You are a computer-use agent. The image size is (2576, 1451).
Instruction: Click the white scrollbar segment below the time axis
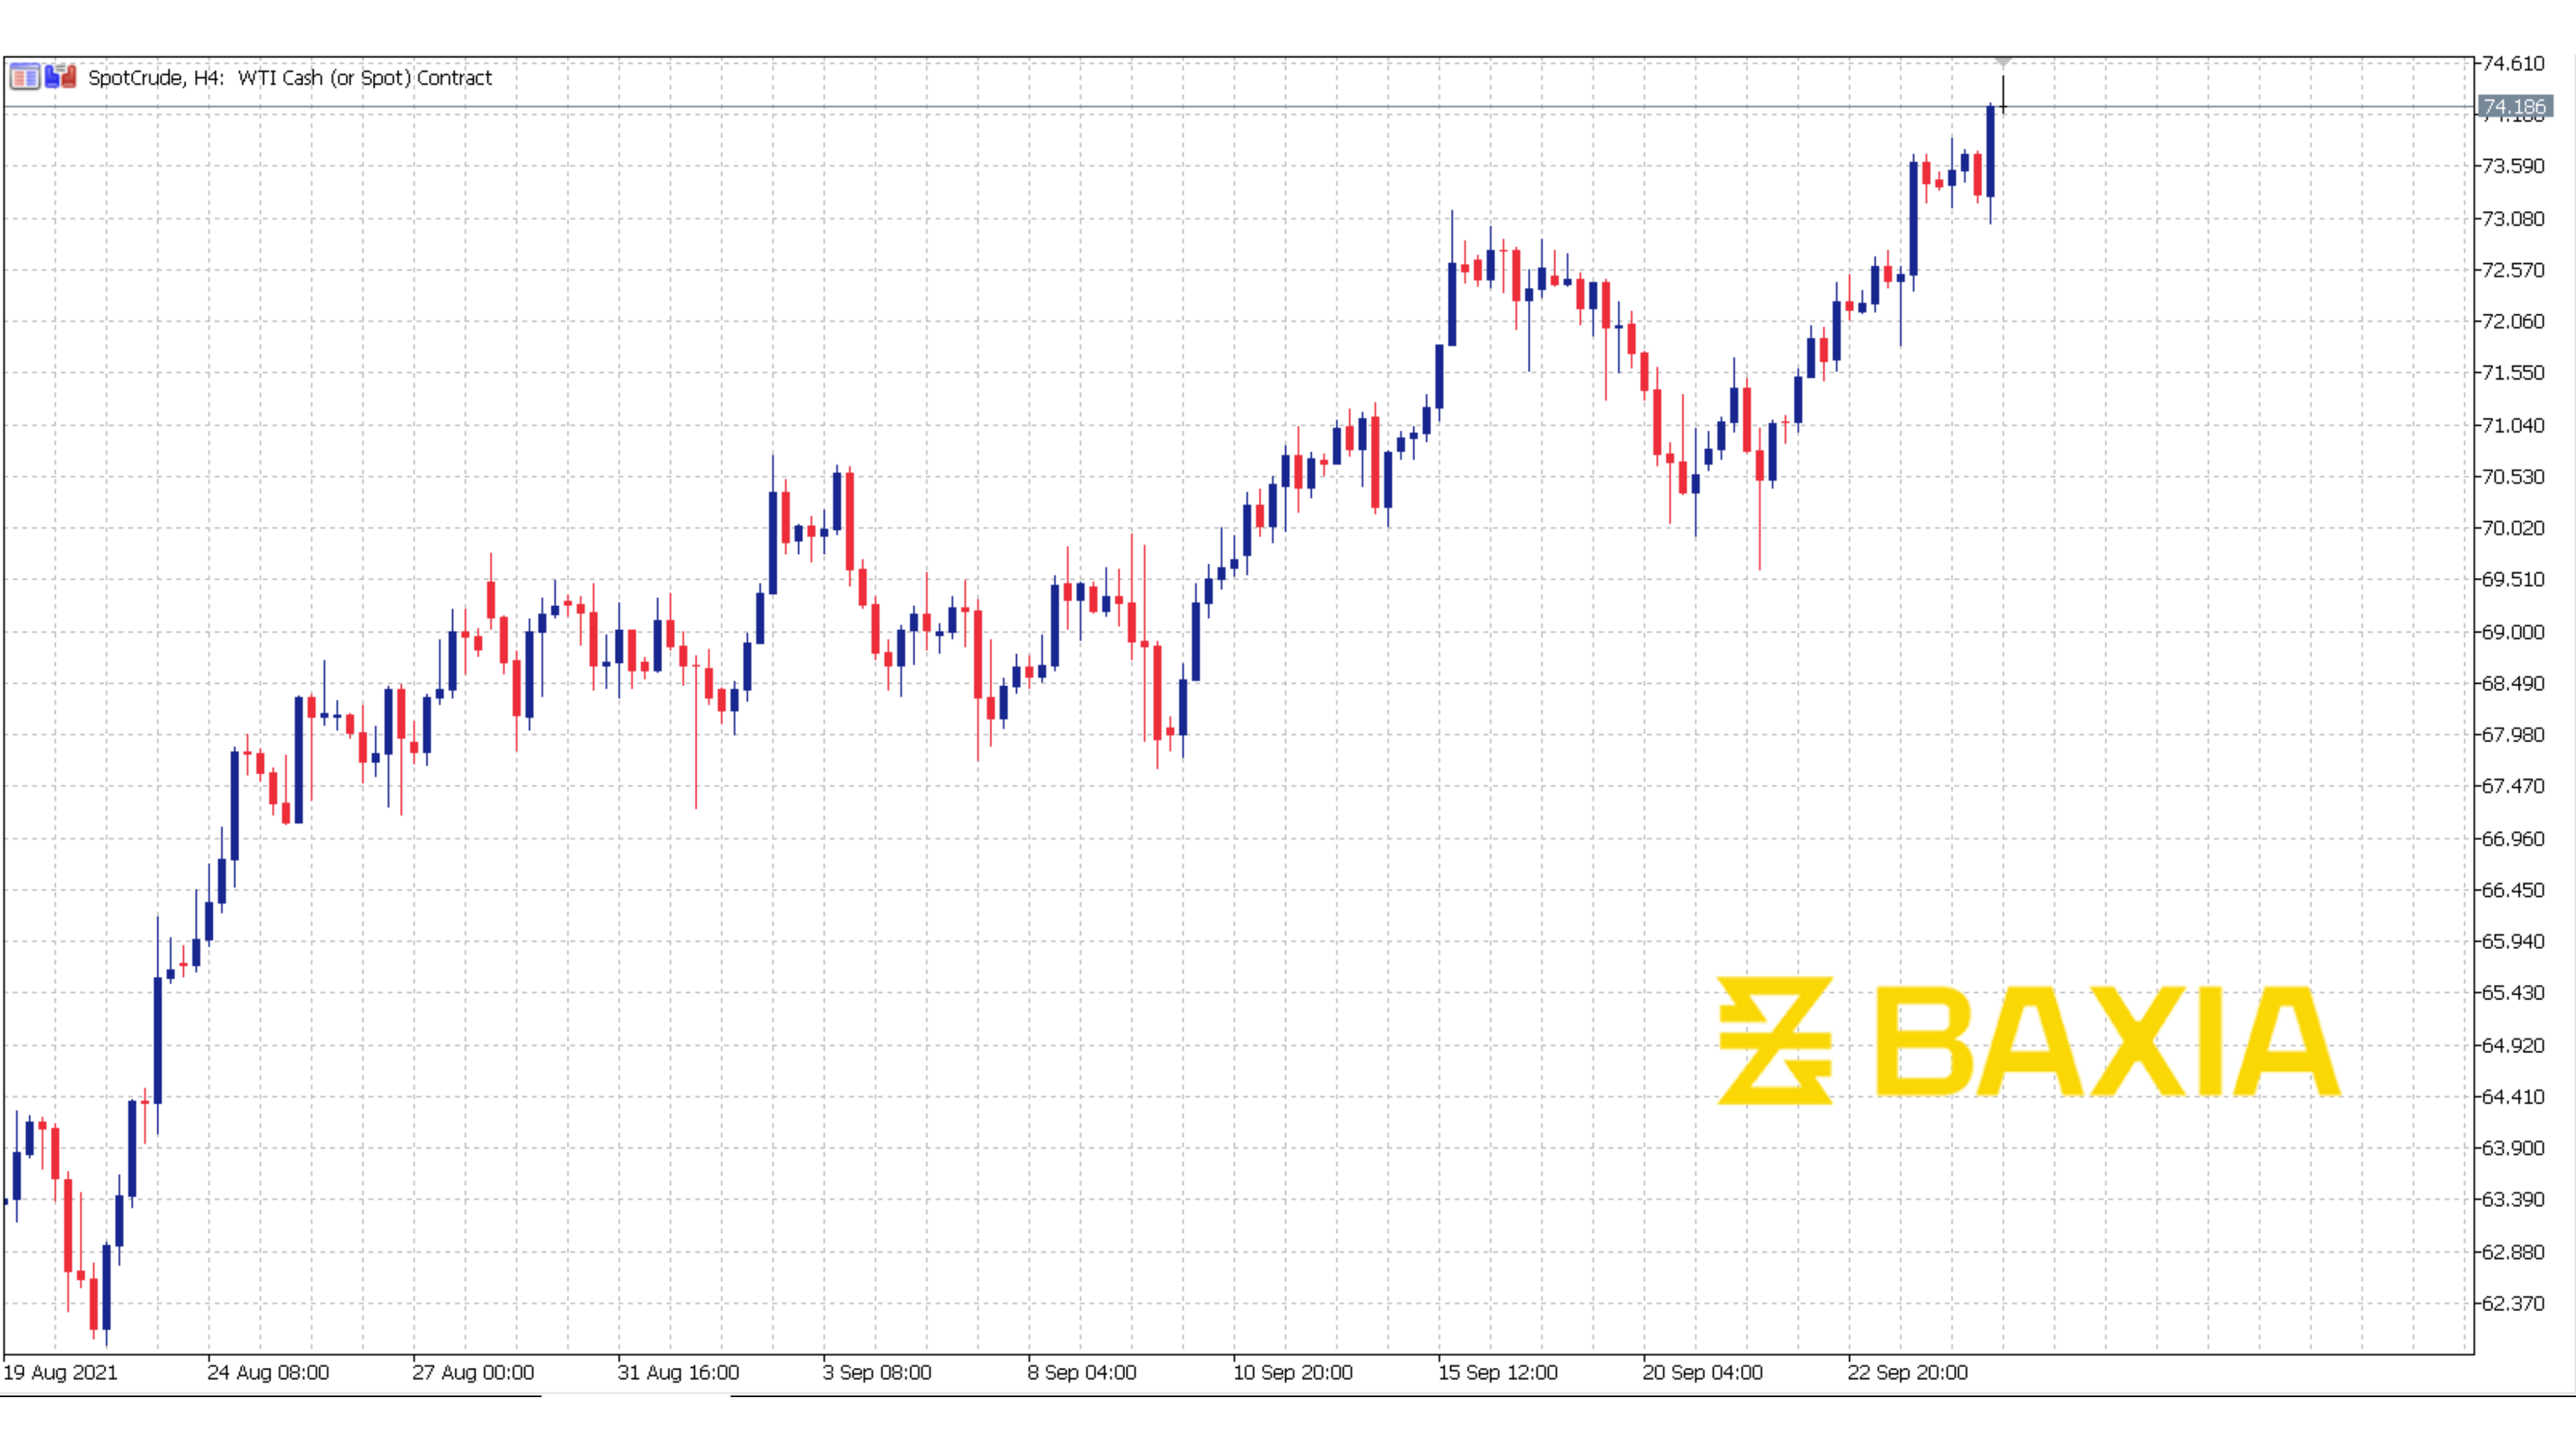tap(635, 1395)
